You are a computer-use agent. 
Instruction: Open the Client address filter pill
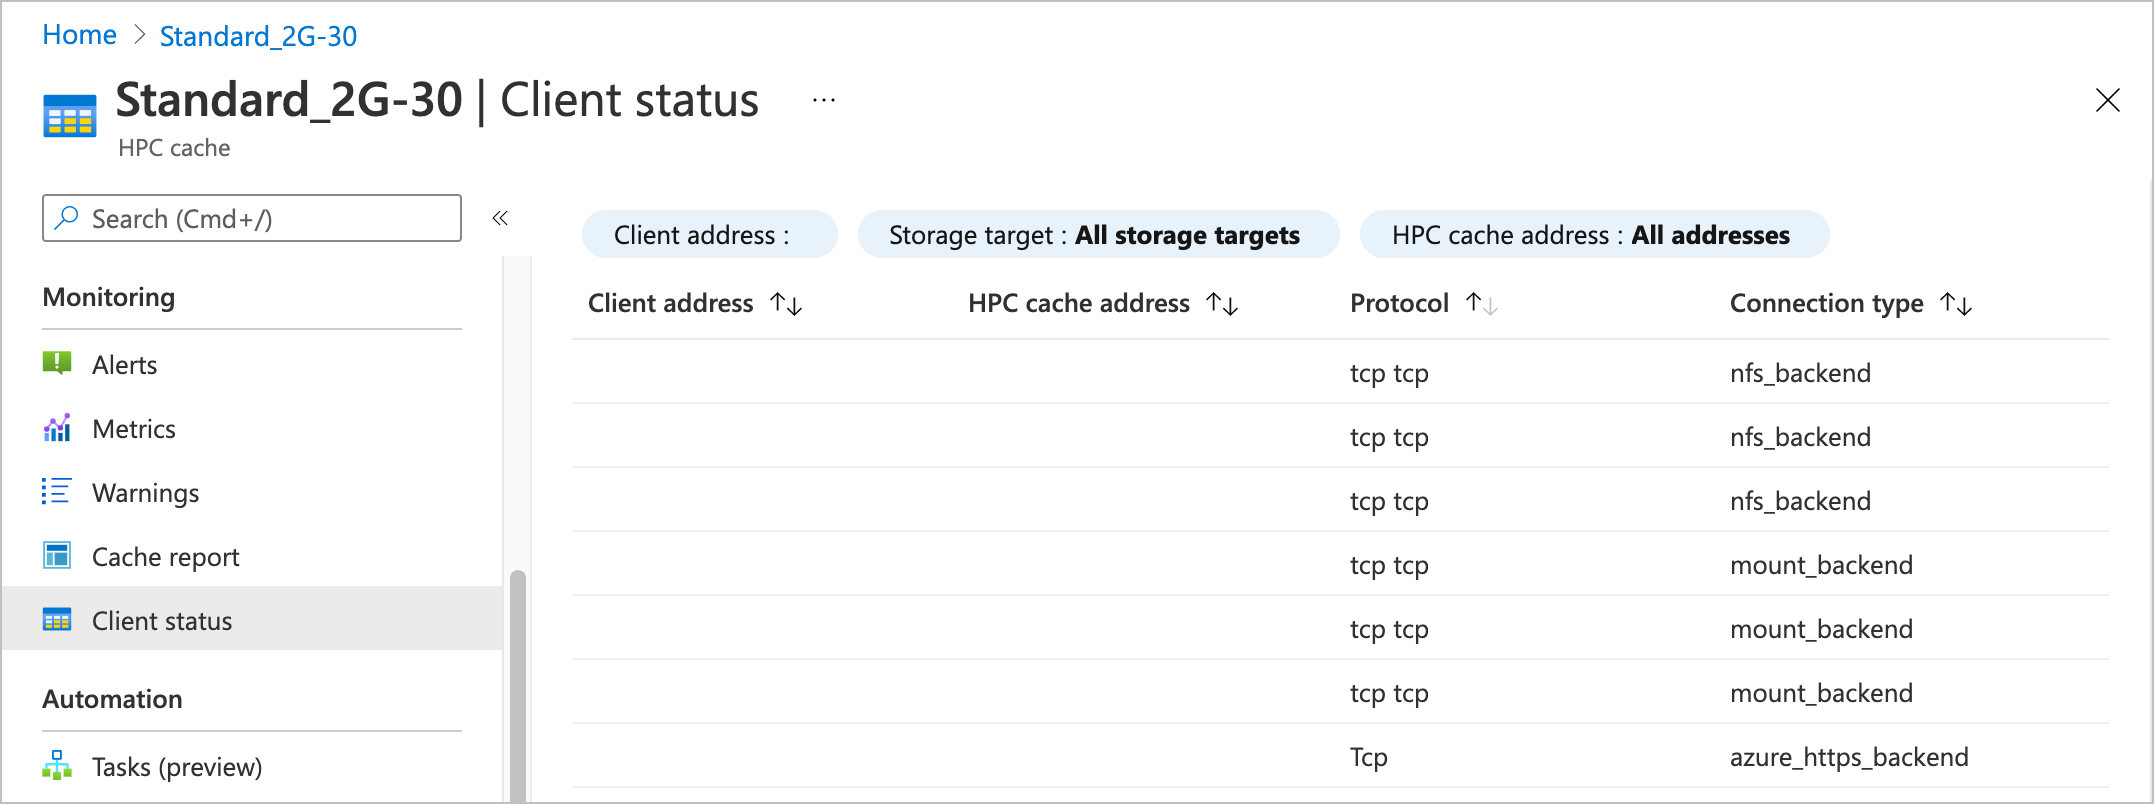point(708,235)
